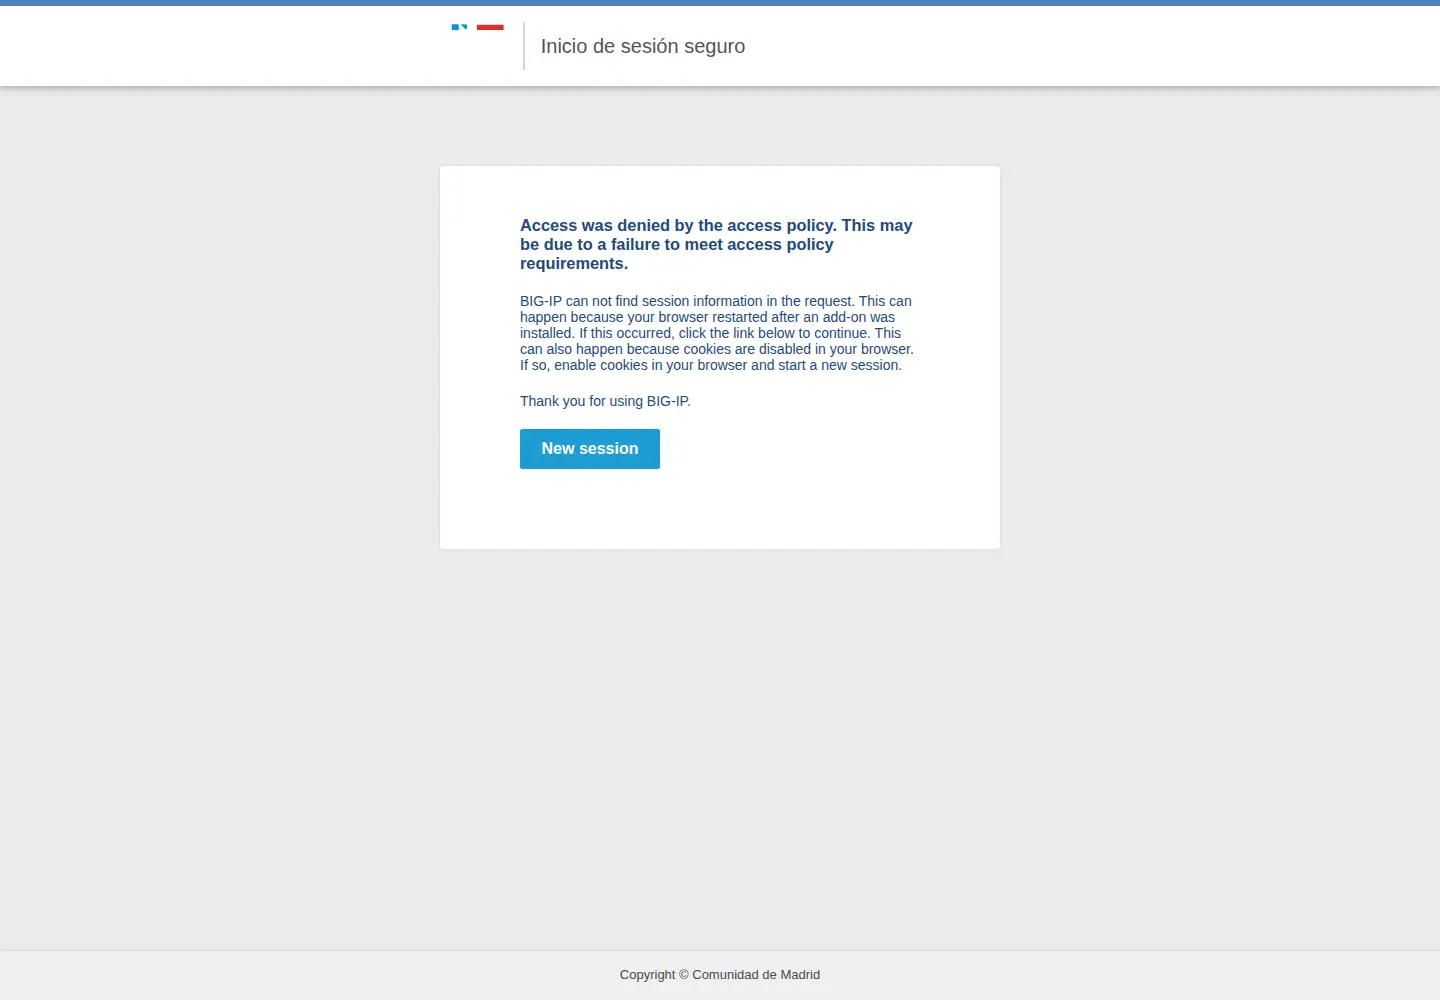
Task: Click the 'Access was denied by the access policy' heading
Action: (717, 244)
